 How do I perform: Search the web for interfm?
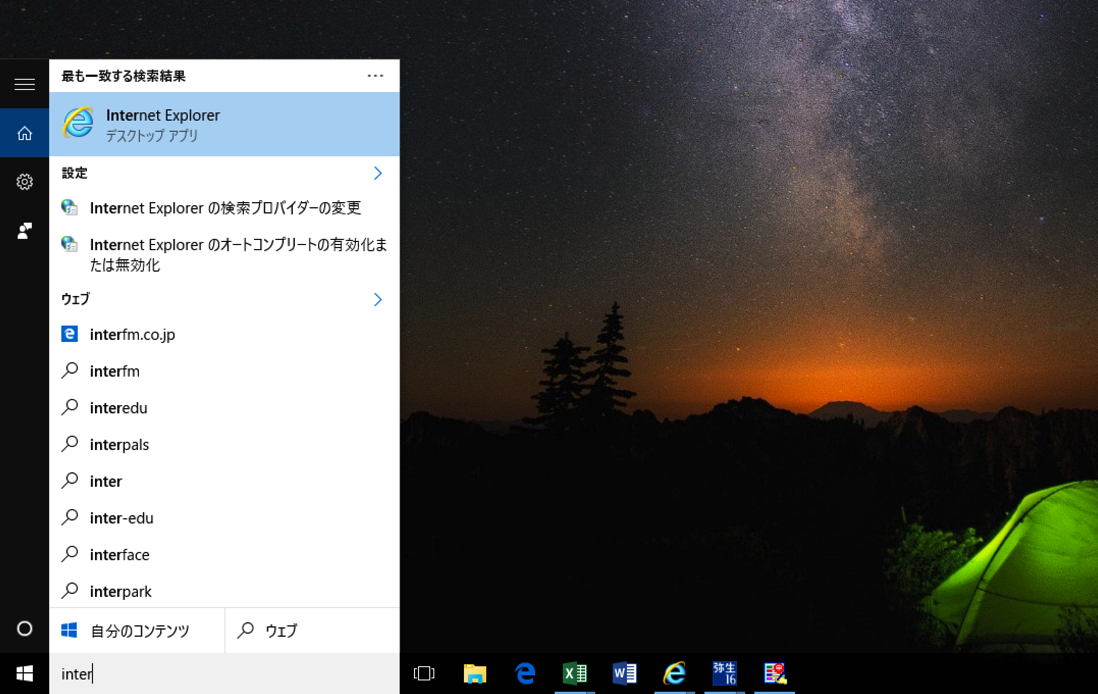click(x=224, y=371)
